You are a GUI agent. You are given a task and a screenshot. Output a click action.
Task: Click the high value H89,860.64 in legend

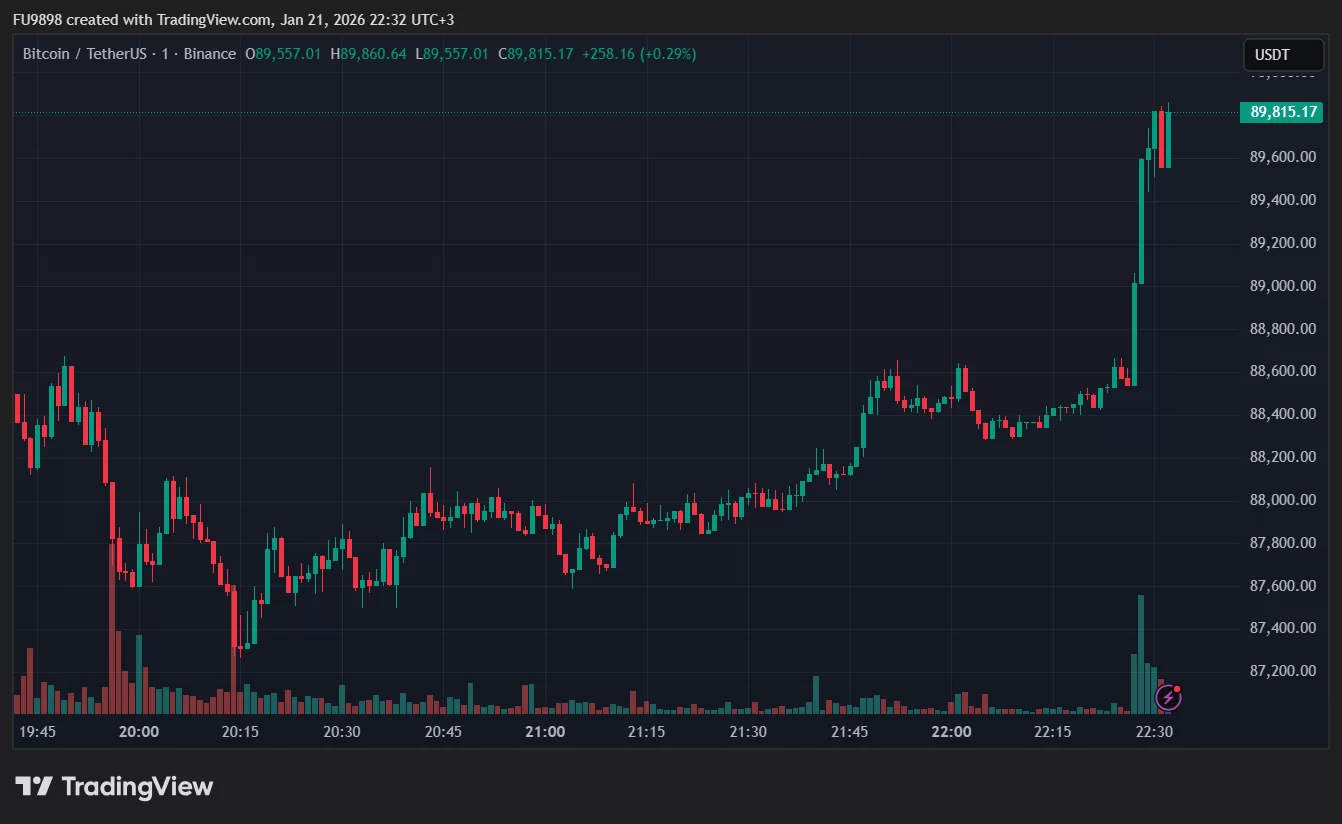368,54
